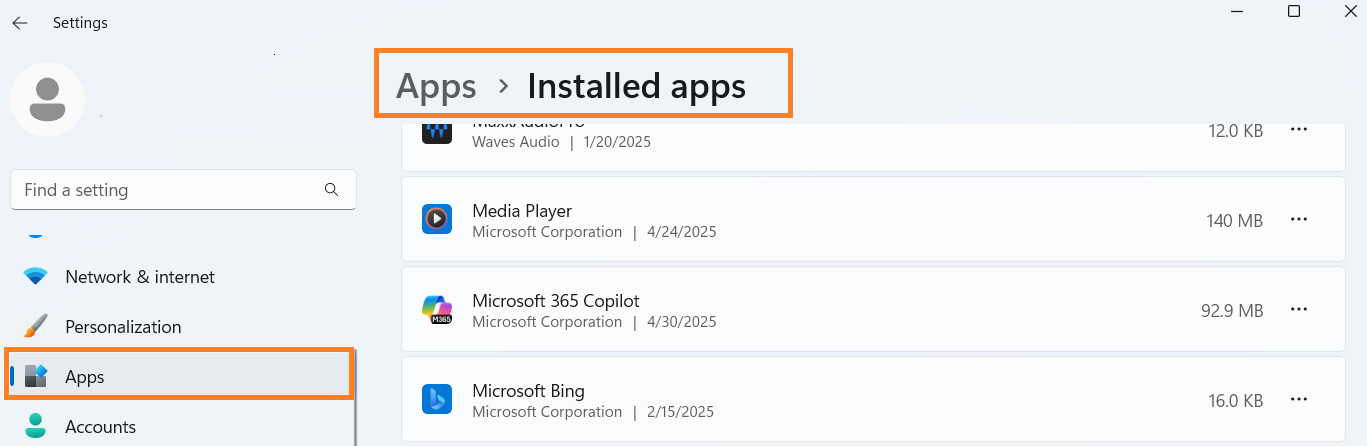1367x446 pixels.
Task: Click the Media Player app icon
Action: [437, 219]
